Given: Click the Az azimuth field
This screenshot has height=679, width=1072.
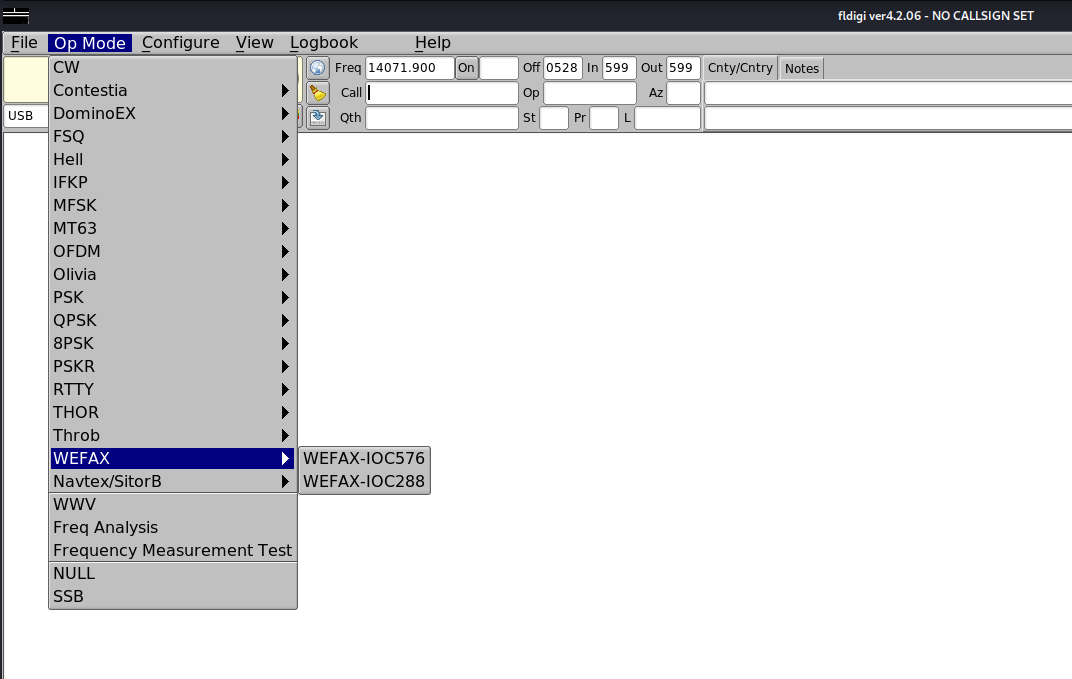Looking at the screenshot, I should click(683, 92).
